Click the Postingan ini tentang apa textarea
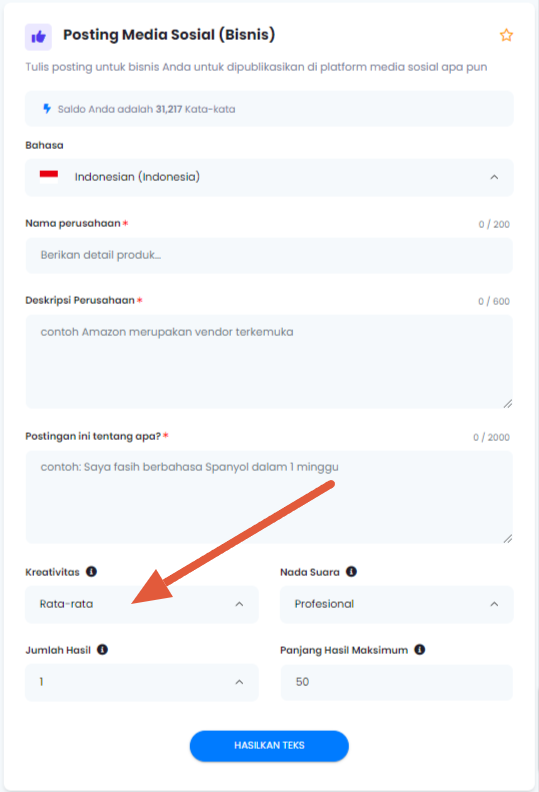This screenshot has width=539, height=792. [x=269, y=497]
